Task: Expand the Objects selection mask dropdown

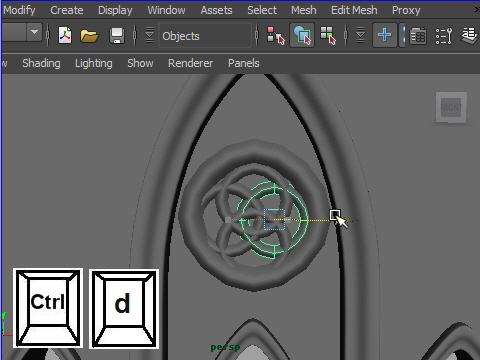Action: pyautogui.click(x=205, y=36)
